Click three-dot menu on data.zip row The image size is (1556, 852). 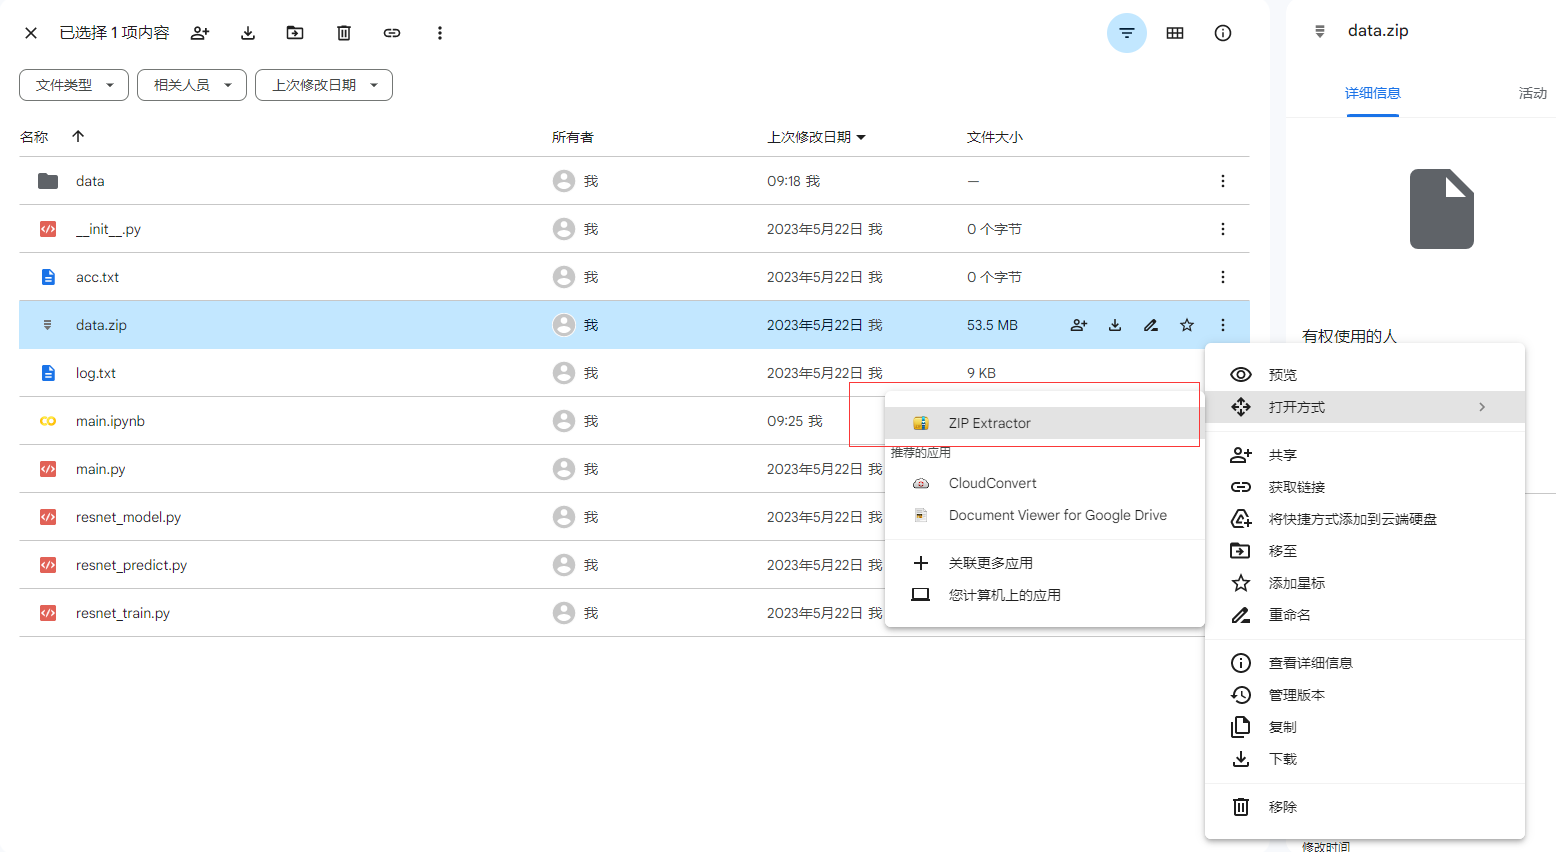(1223, 325)
